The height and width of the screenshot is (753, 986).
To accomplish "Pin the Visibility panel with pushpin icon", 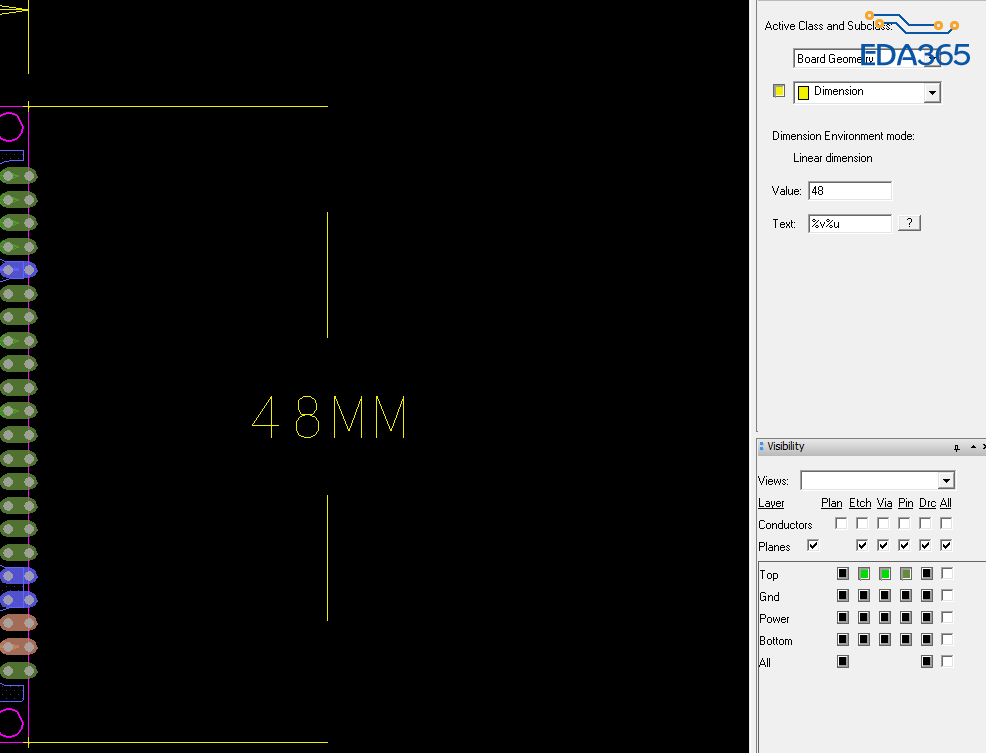I will (957, 447).
